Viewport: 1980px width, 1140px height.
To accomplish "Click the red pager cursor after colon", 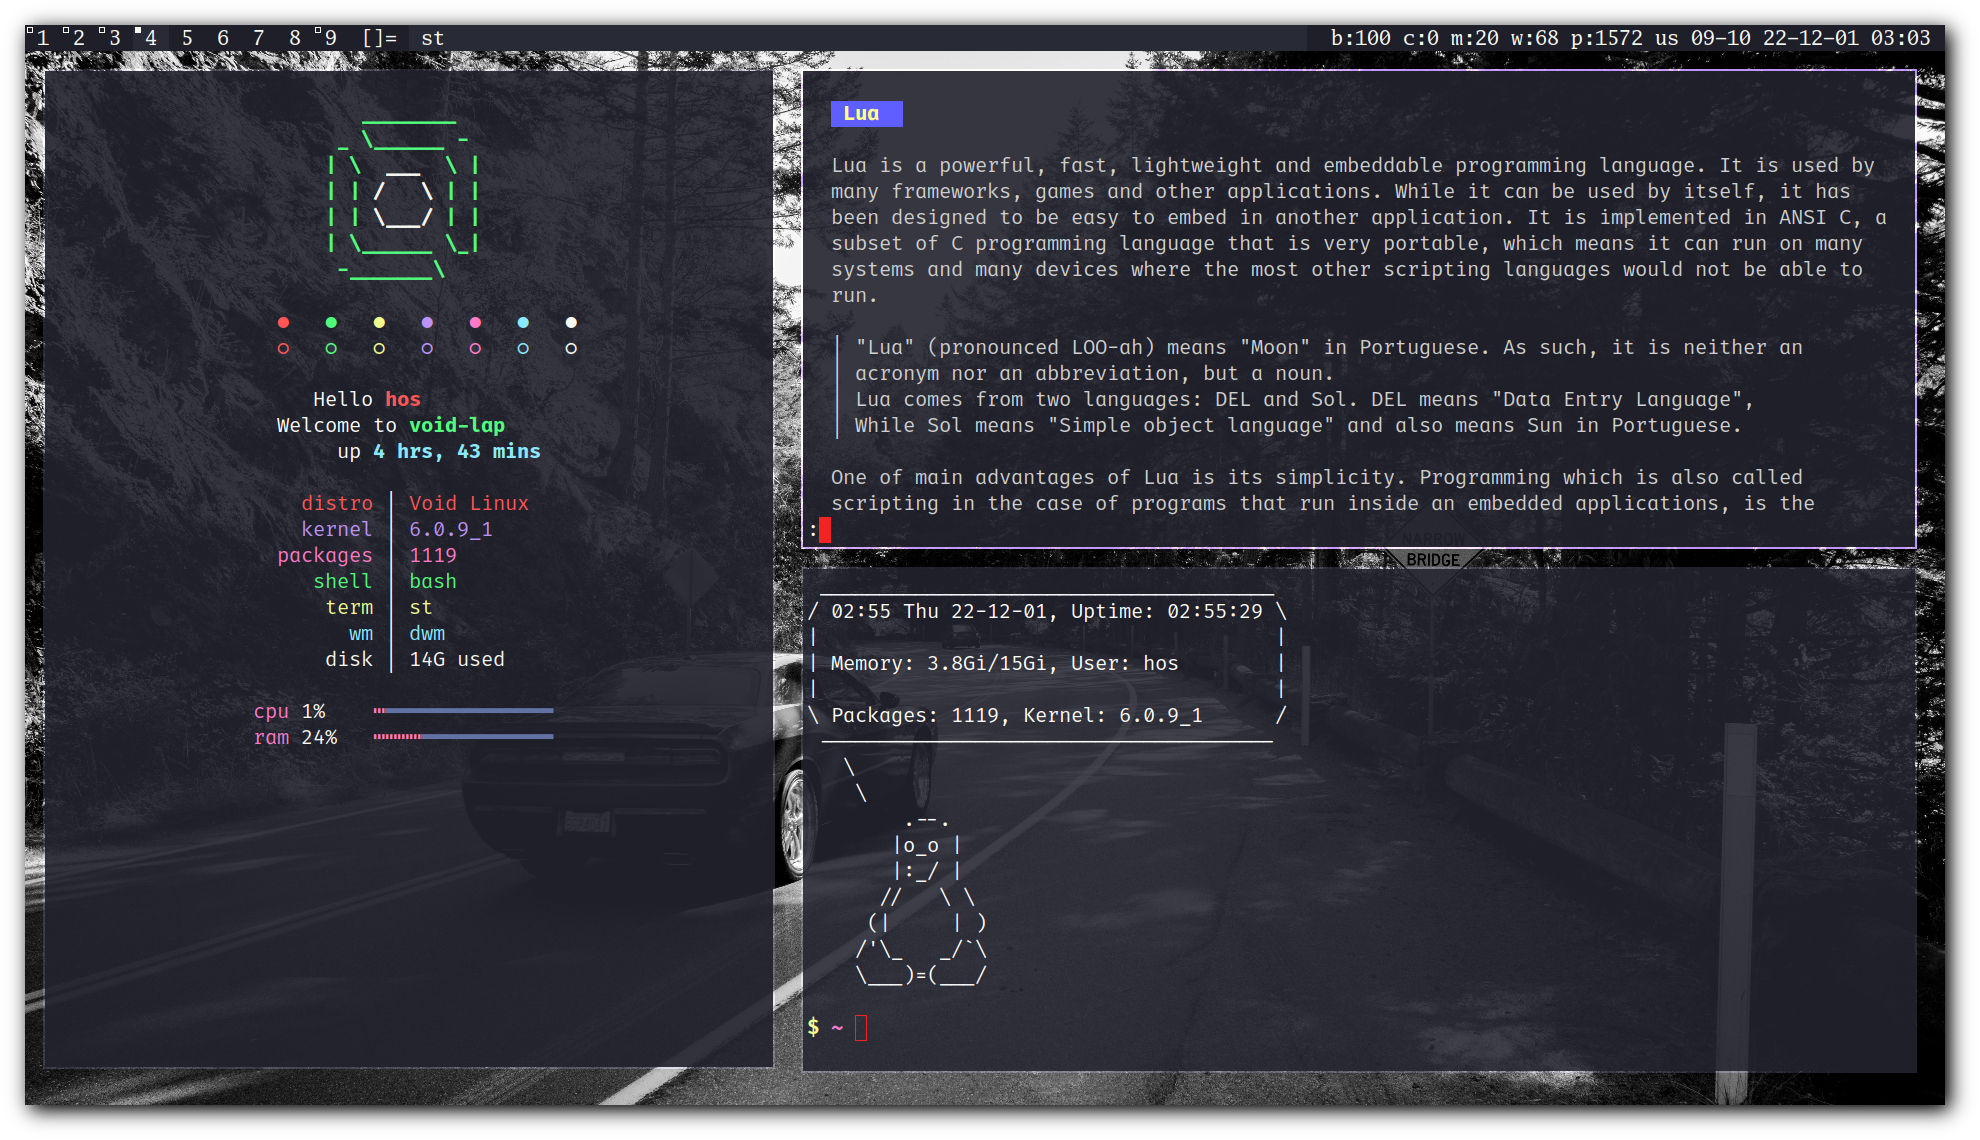I will [825, 530].
